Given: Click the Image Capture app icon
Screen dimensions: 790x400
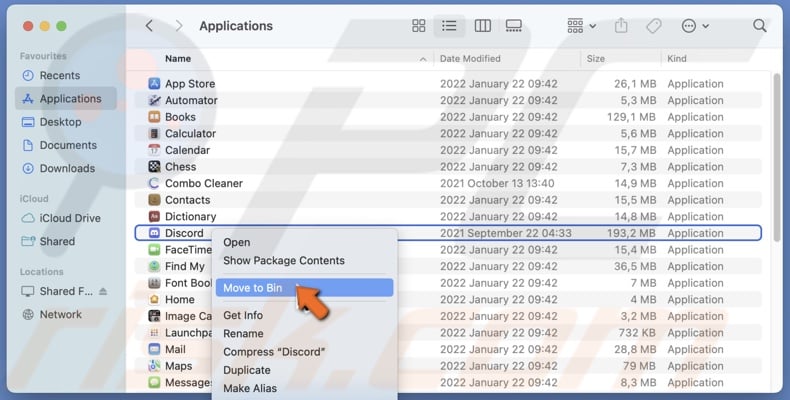Looking at the screenshot, I should pos(154,316).
